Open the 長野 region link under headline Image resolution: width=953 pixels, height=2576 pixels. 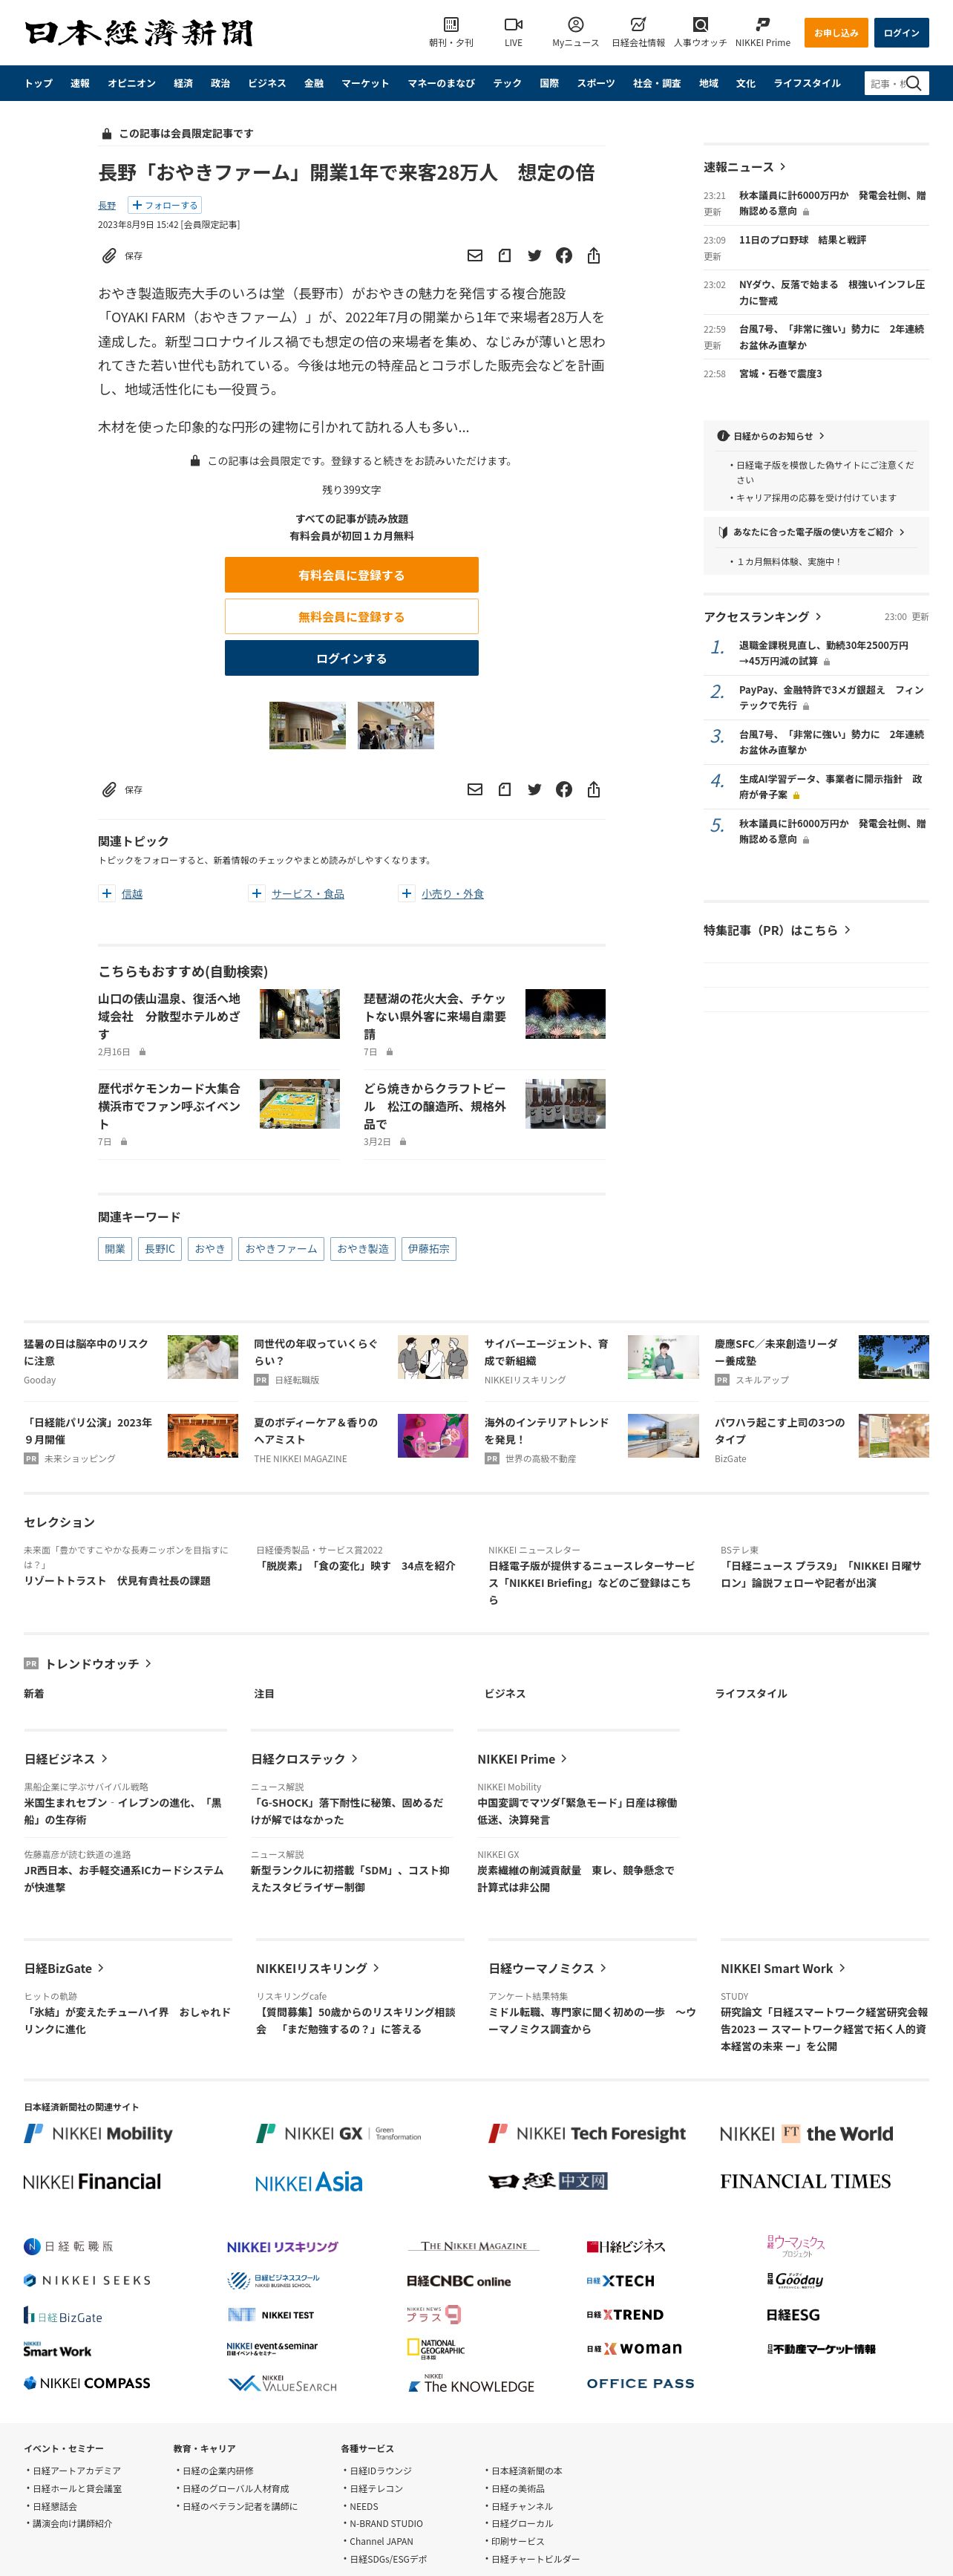(x=107, y=205)
